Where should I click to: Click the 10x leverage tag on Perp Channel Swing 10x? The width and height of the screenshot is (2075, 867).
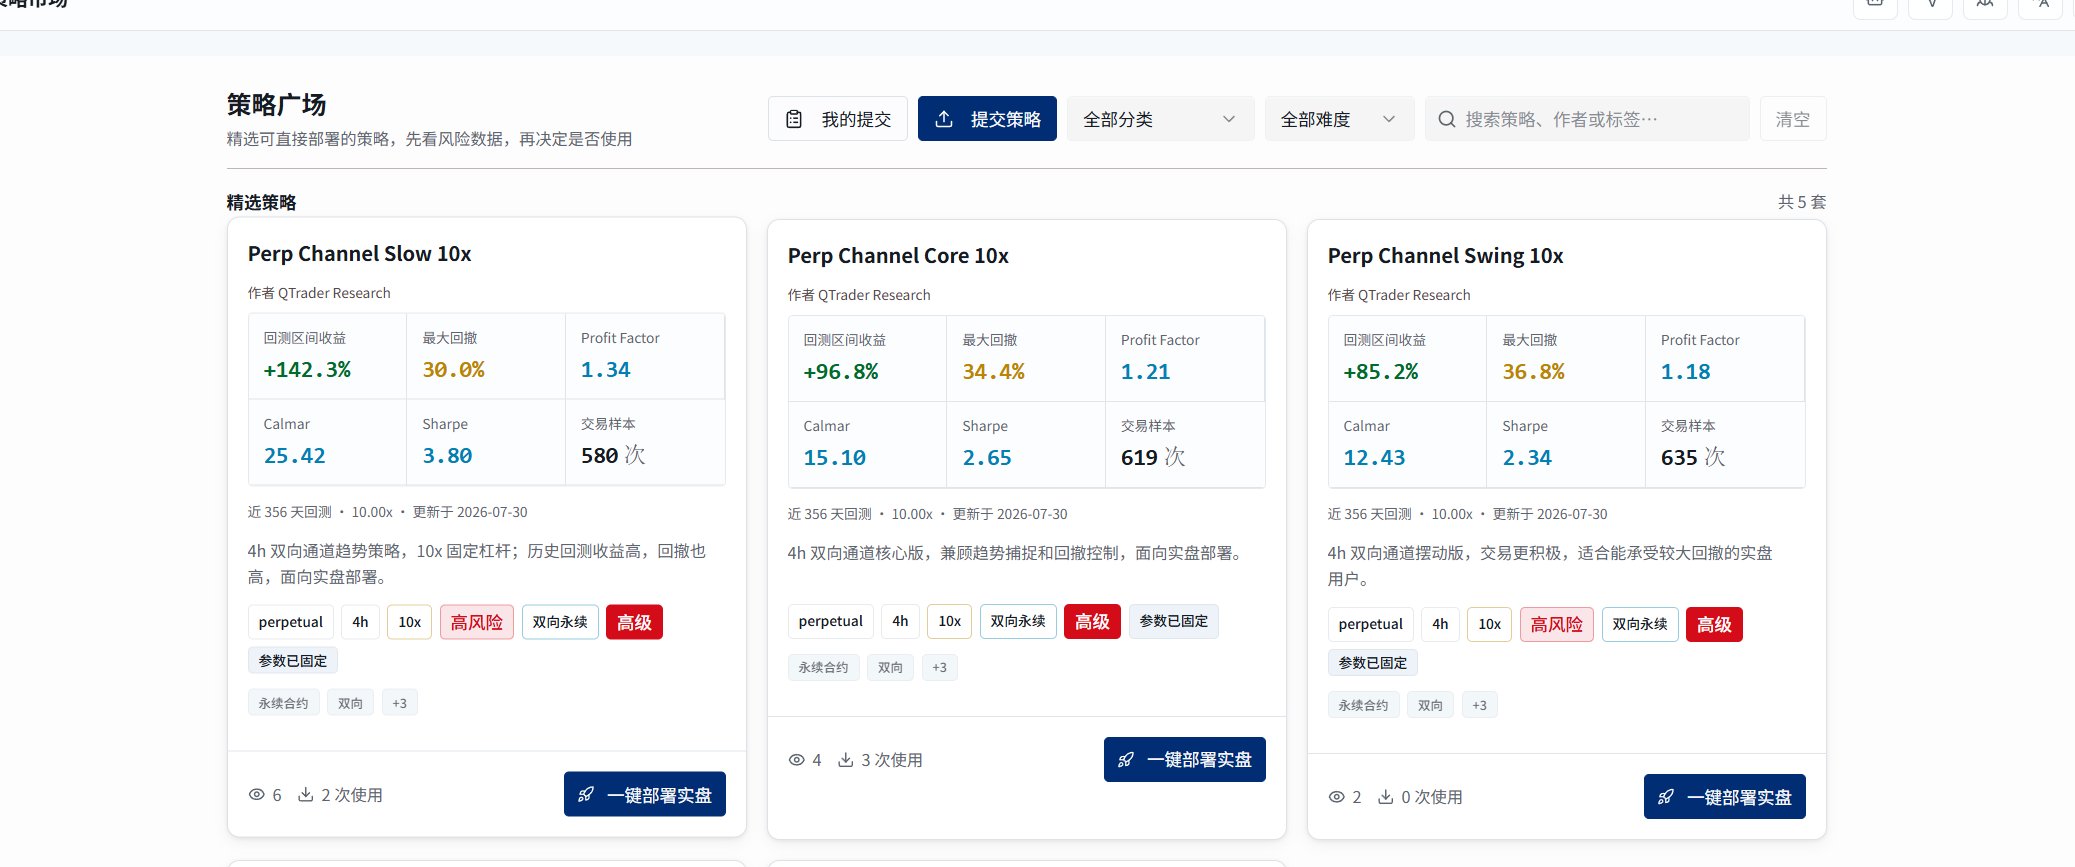[x=1490, y=624]
